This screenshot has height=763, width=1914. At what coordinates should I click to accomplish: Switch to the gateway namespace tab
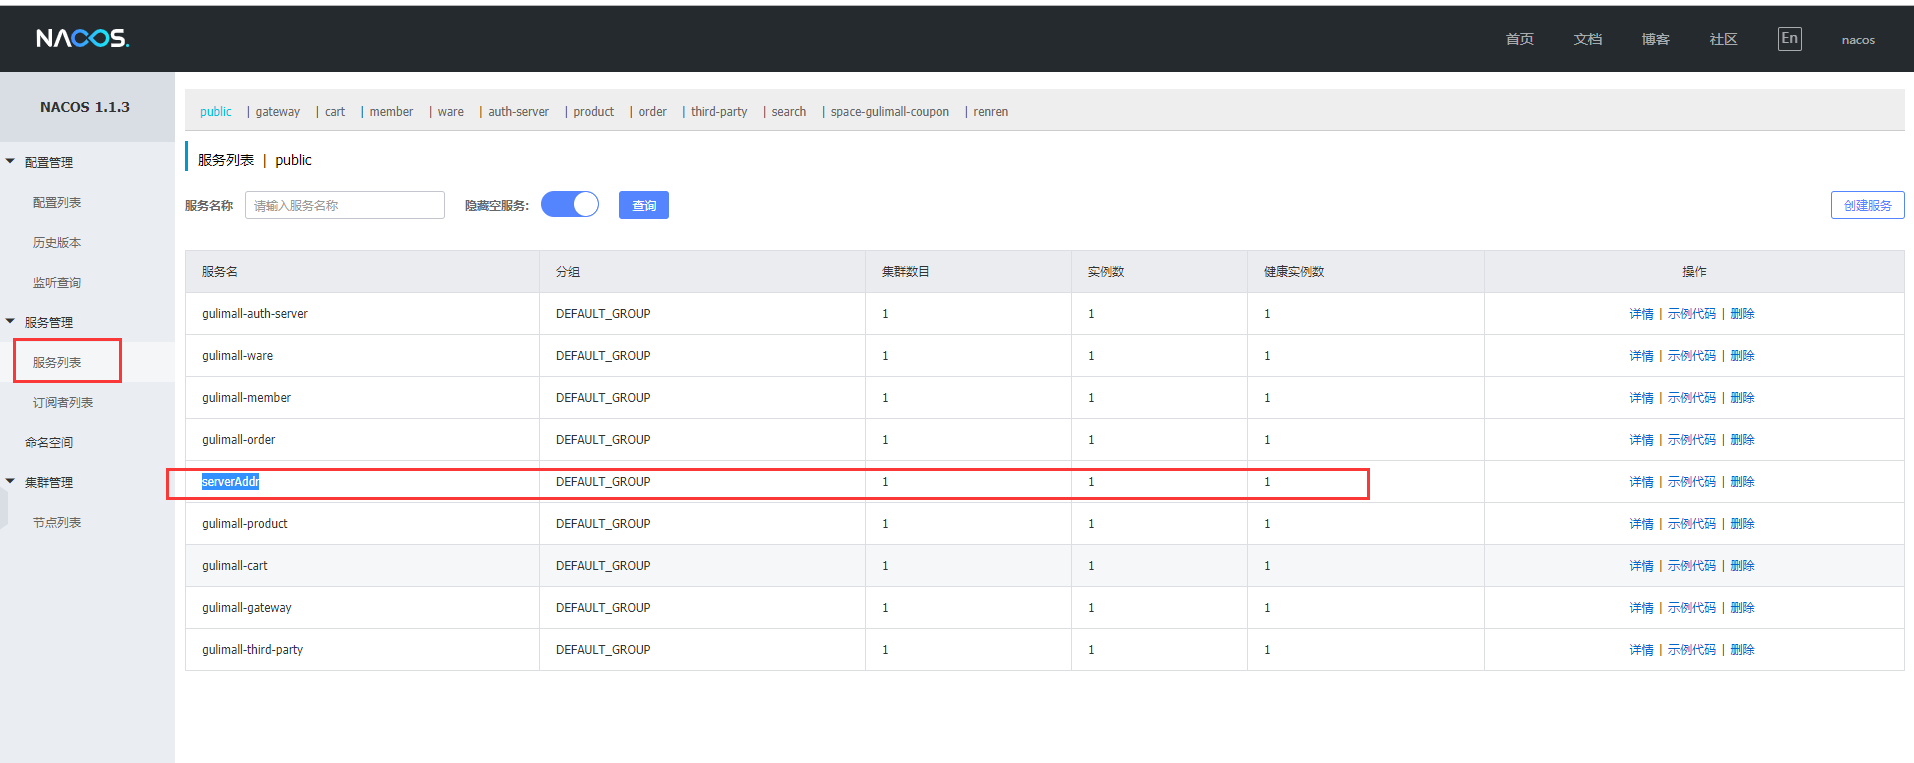point(278,112)
